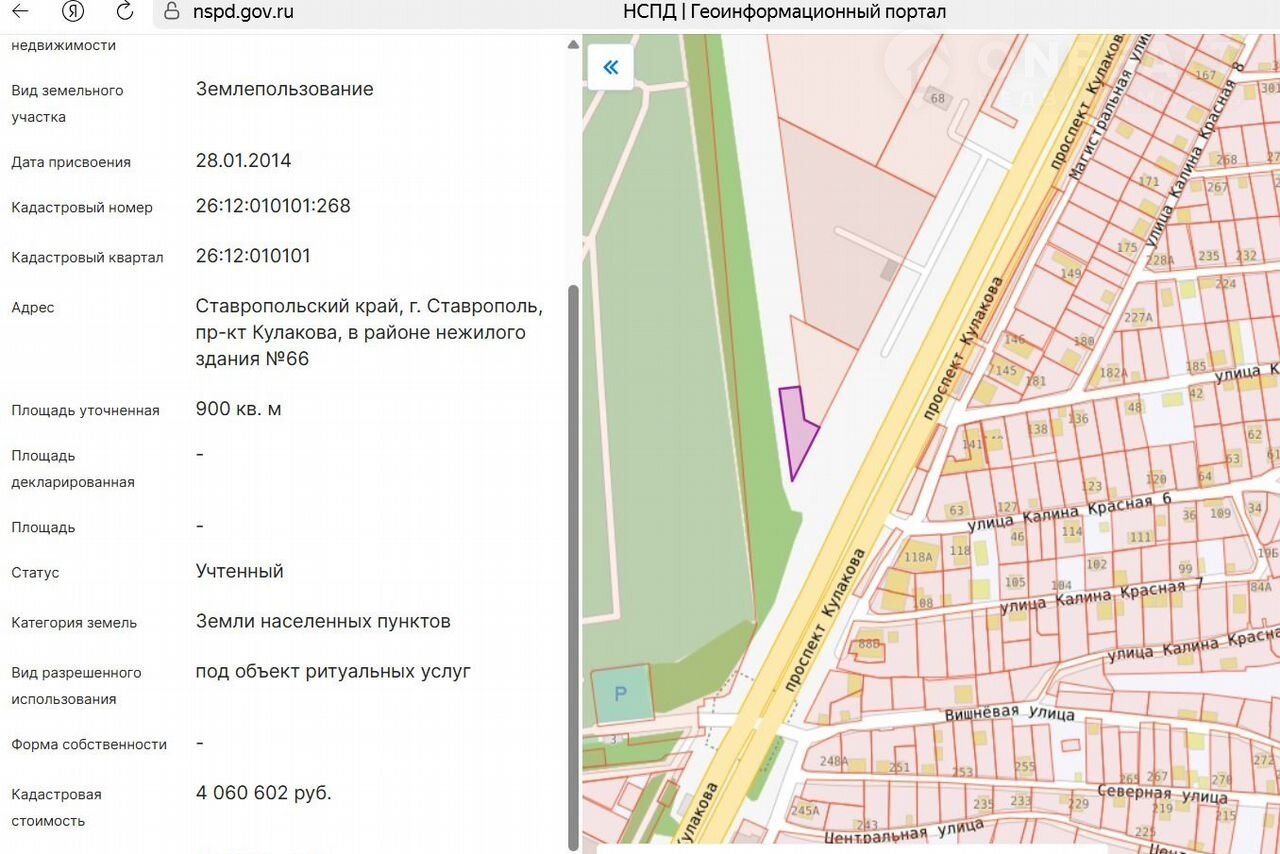Click the info panel scrollbar thumb
The height and width of the screenshot is (854, 1280).
(x=573, y=560)
